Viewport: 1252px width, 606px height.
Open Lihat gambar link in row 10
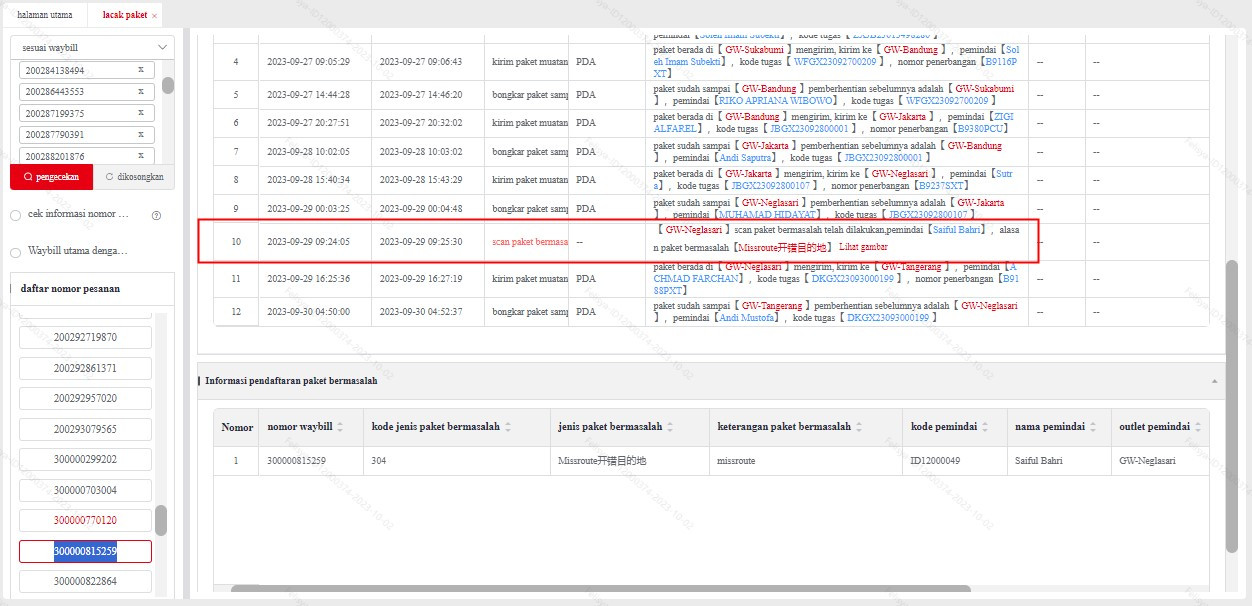point(863,246)
